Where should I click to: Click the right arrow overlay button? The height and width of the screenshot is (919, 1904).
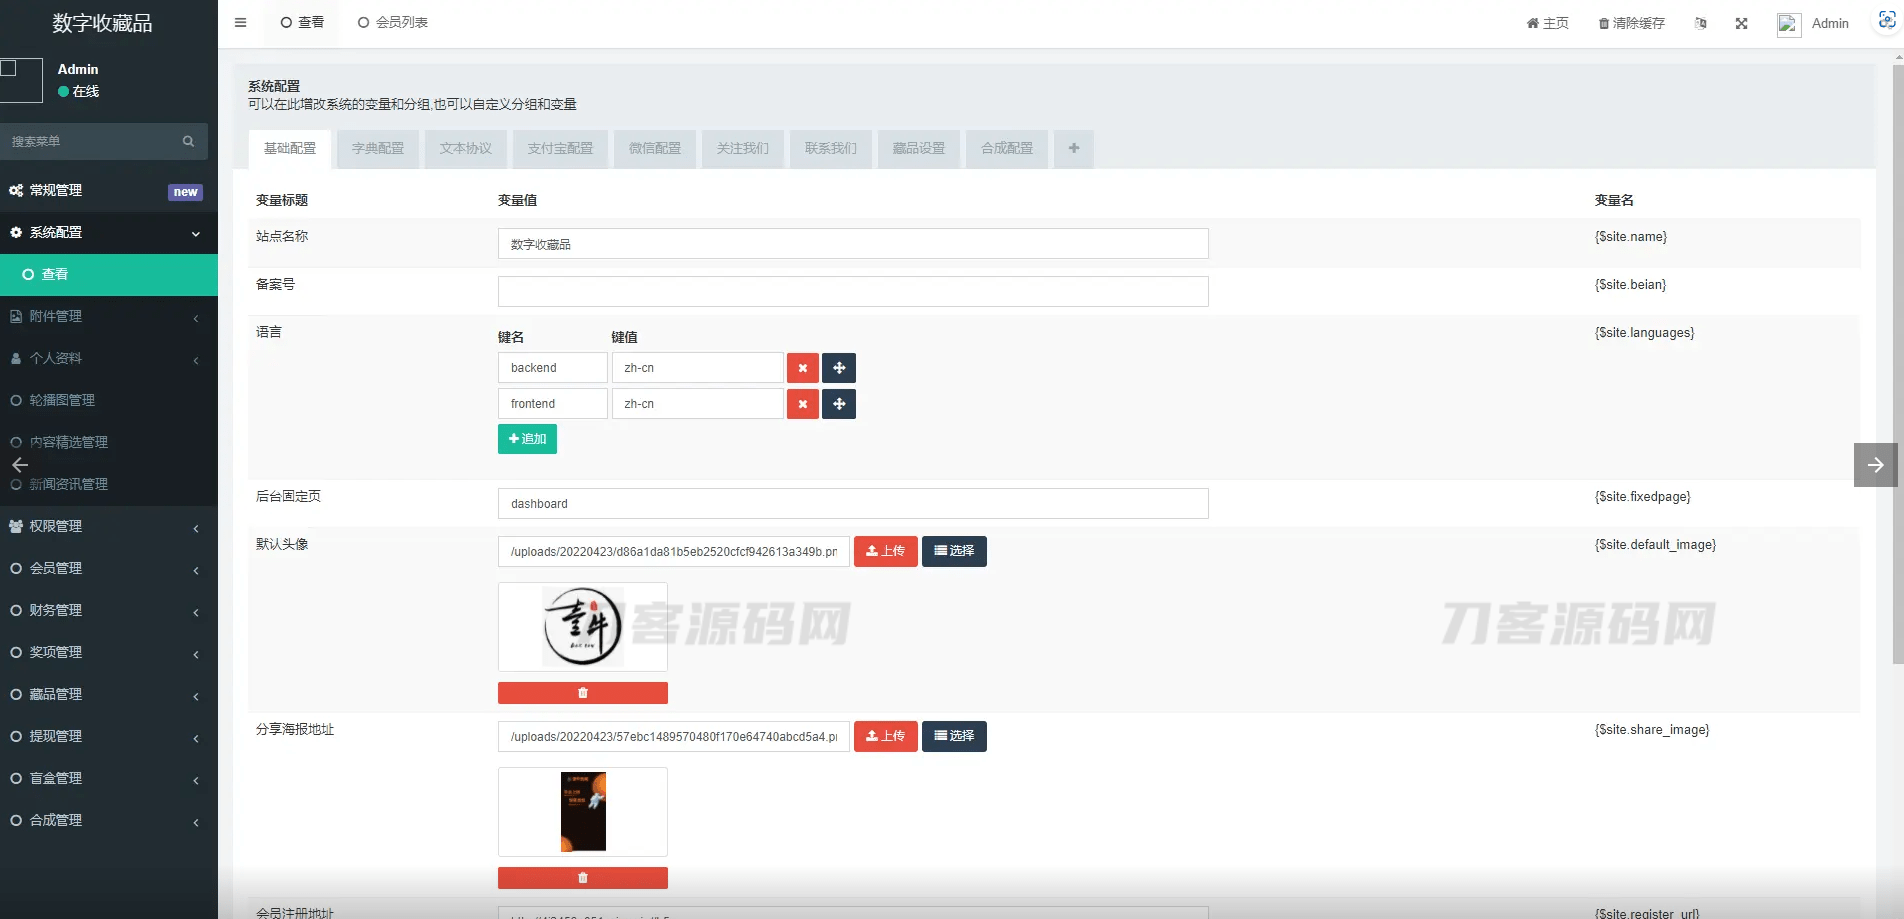coord(1875,465)
